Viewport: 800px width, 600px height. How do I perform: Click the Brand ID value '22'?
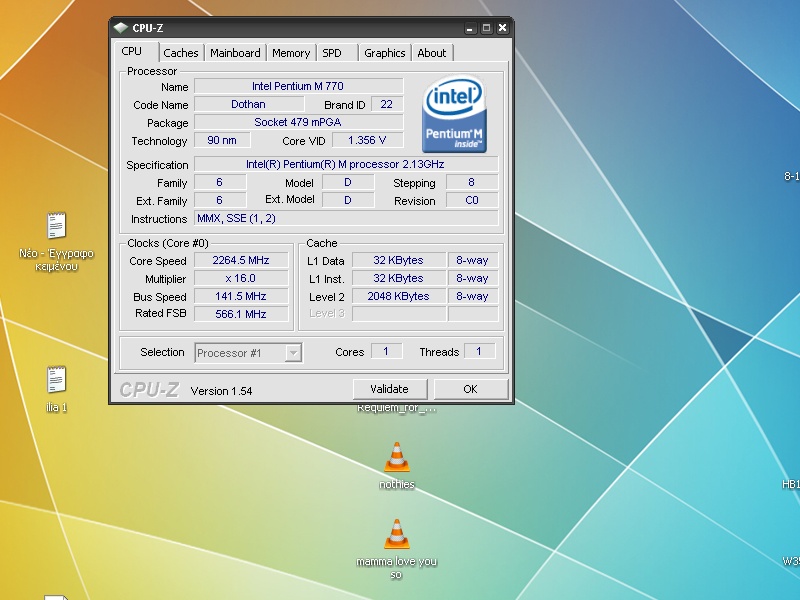tap(387, 105)
